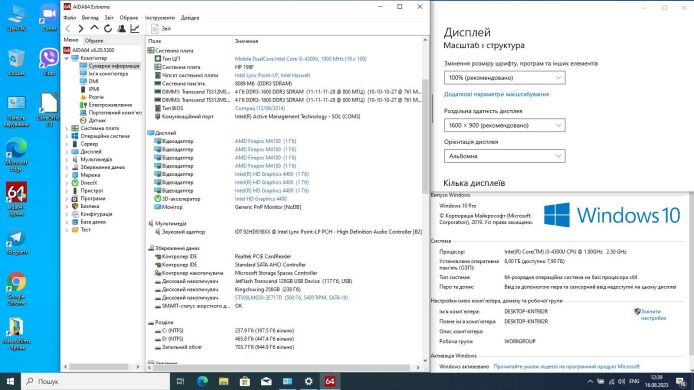Click the ENG language indicator in the tray
Screen dimensions: 694x390
tap(634, 381)
